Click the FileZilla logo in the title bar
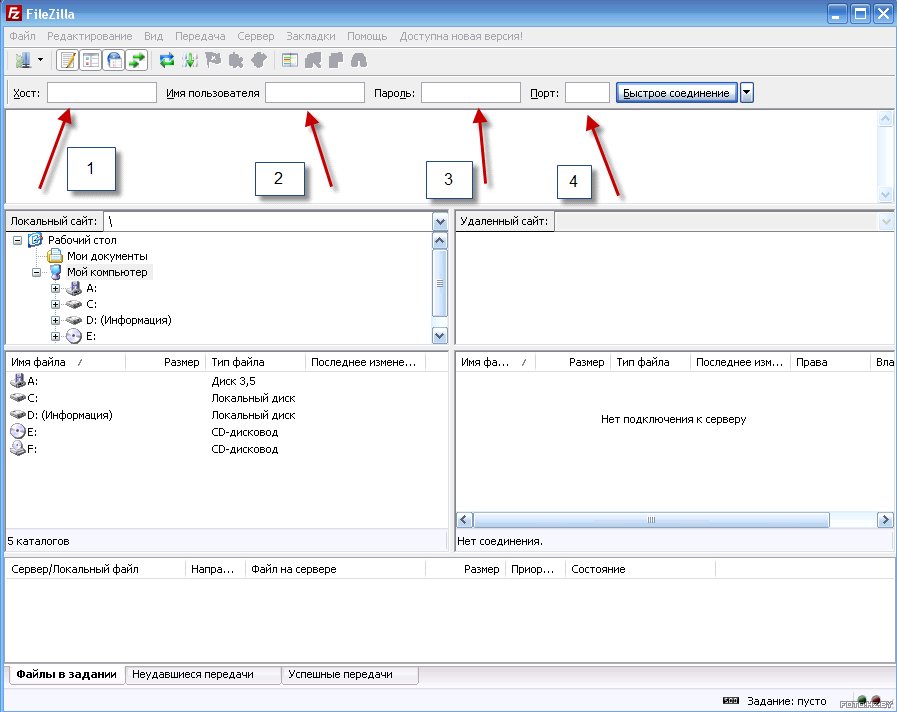Viewport: 897px width, 712px height. (x=14, y=13)
